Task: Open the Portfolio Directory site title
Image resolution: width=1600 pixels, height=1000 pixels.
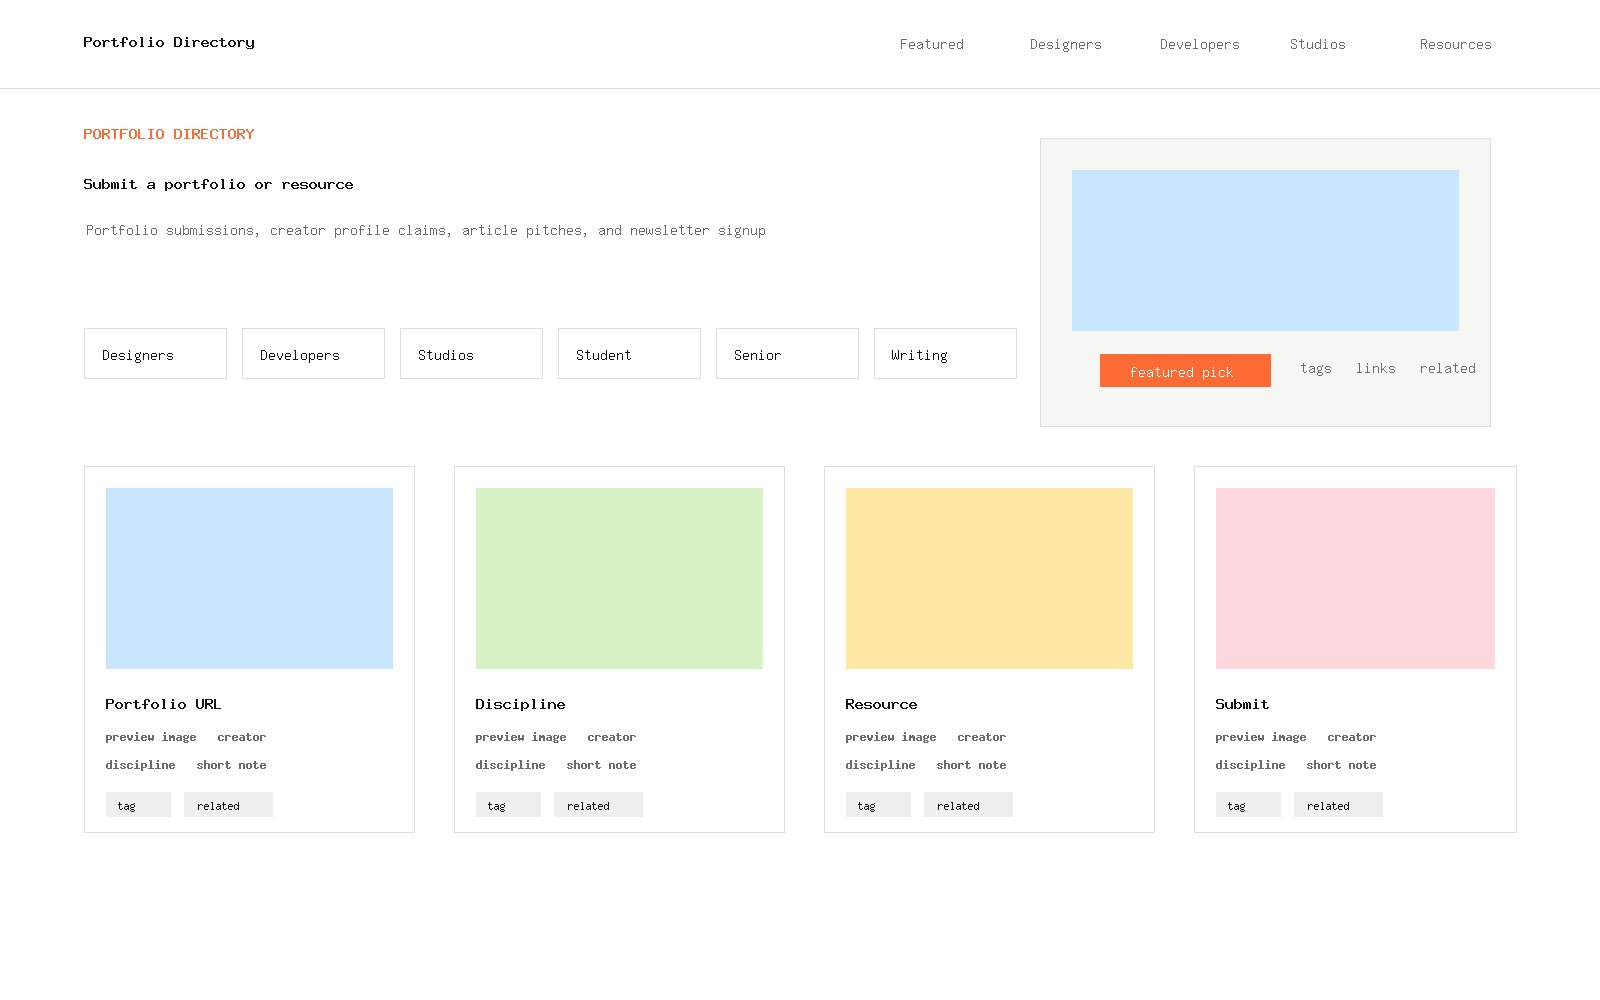Action: [x=169, y=42]
